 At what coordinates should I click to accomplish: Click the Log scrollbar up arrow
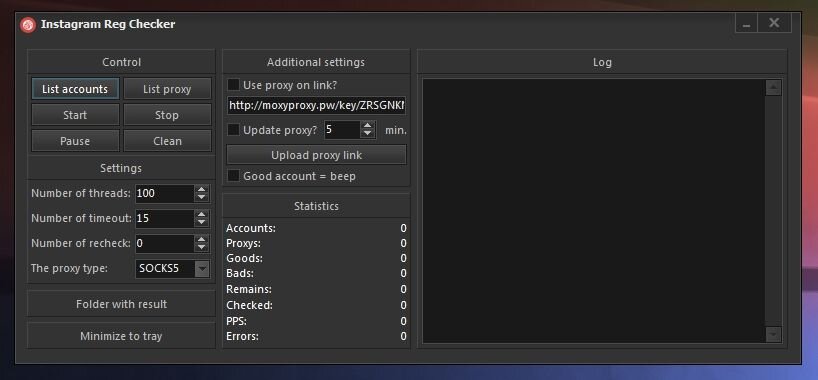[773, 88]
